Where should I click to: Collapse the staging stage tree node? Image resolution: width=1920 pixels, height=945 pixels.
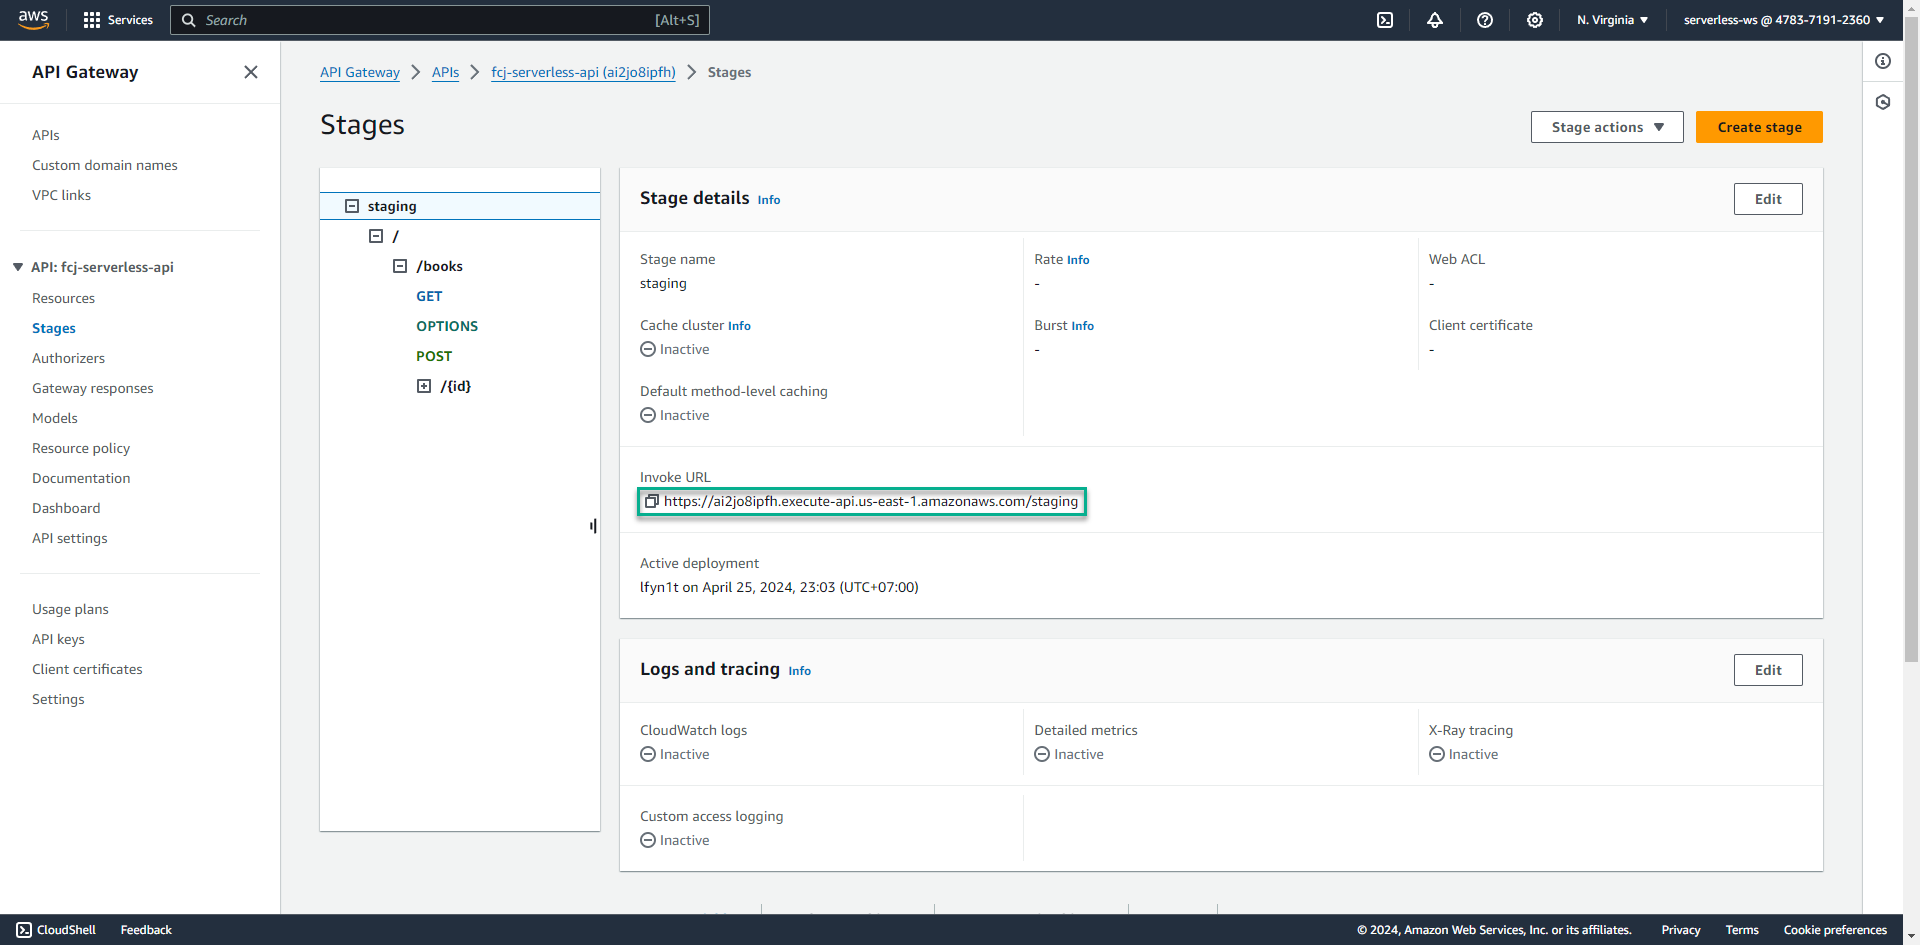[x=352, y=206]
